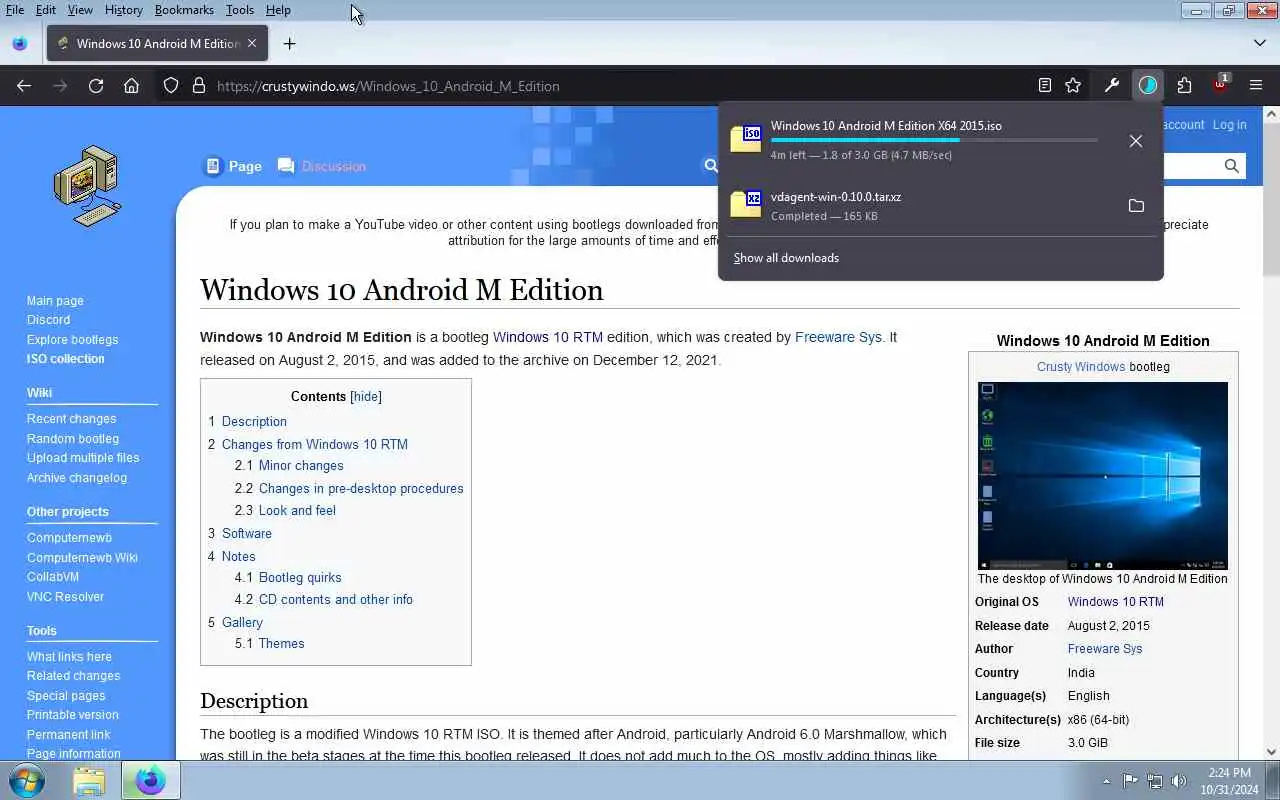Click the vdagent archive file icon

pos(746,203)
